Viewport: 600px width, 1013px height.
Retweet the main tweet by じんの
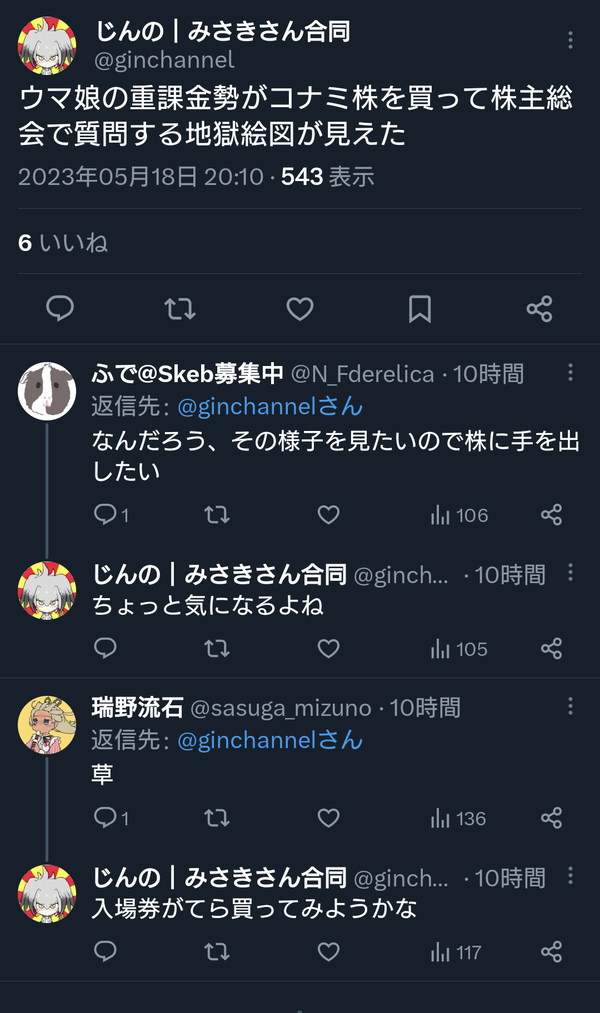click(x=180, y=309)
